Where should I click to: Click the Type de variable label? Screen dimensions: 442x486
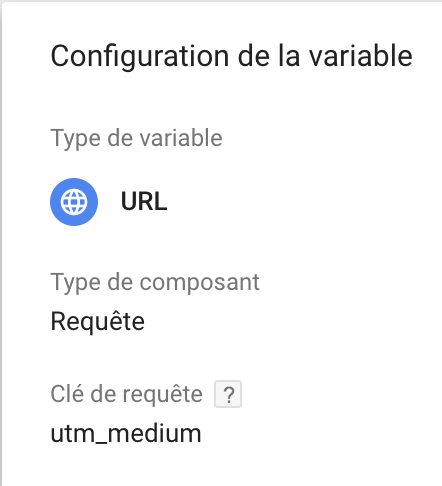pos(136,138)
